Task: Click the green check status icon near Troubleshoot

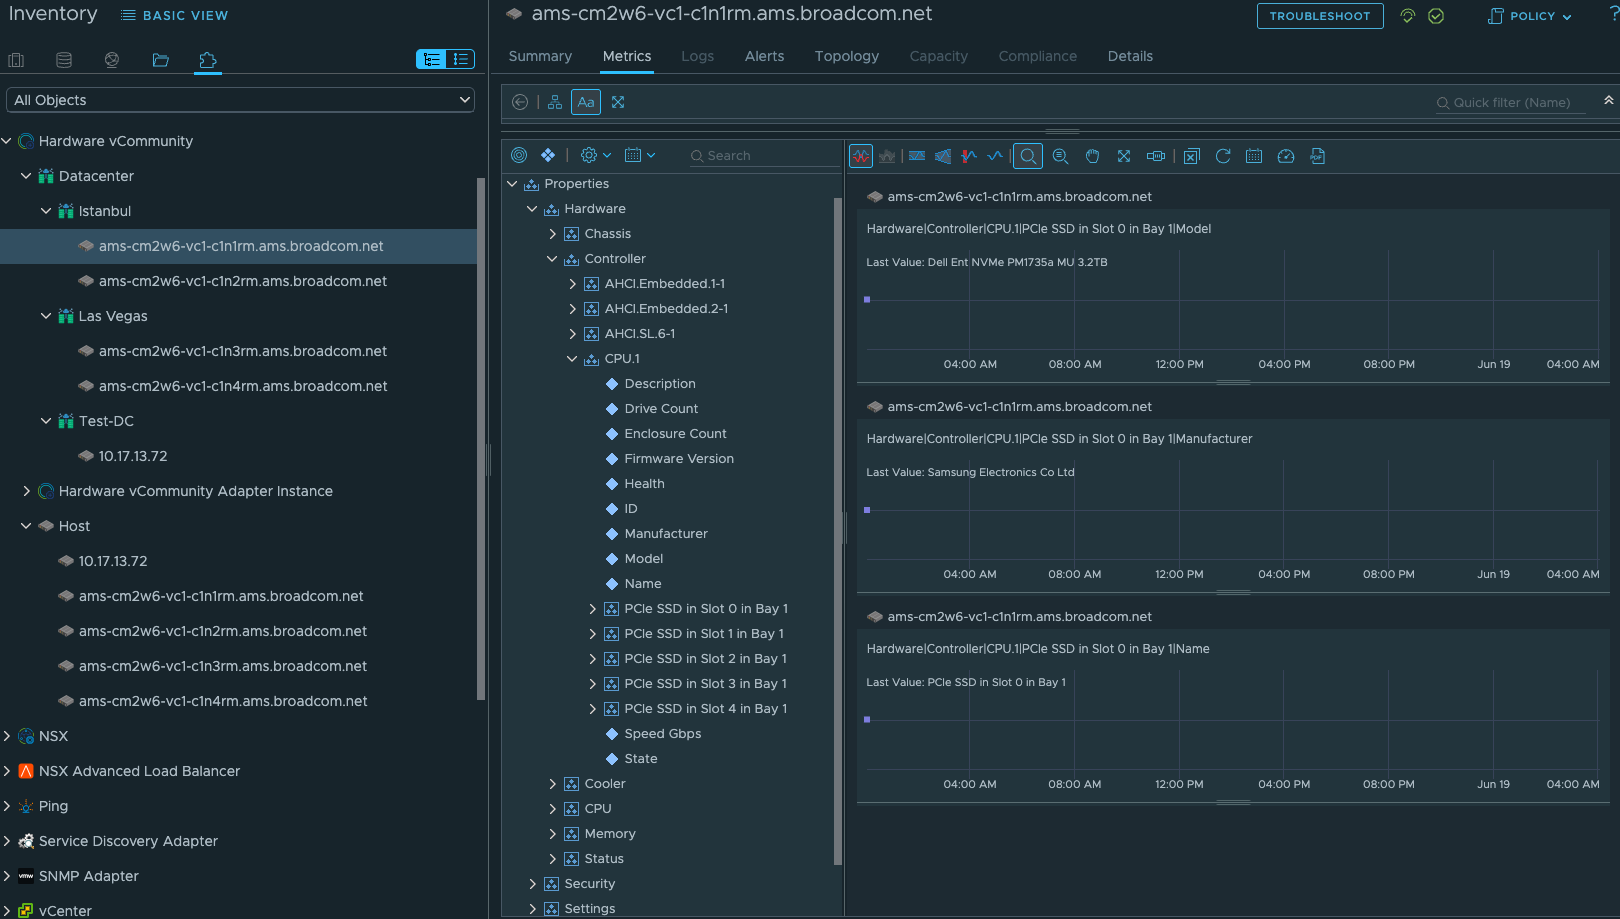Action: point(1436,16)
